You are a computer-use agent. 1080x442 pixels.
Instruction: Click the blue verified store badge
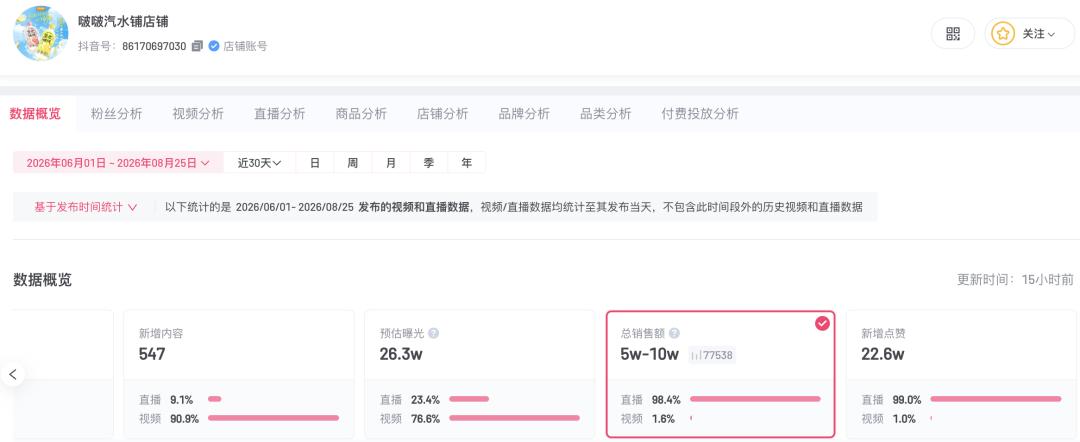pos(214,46)
